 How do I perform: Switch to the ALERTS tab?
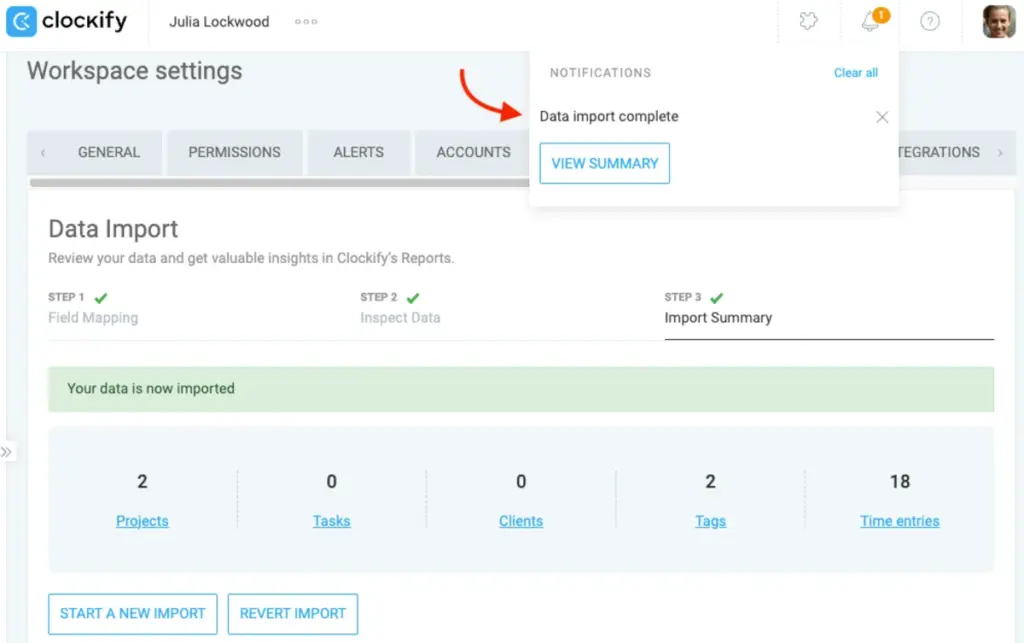click(x=359, y=152)
